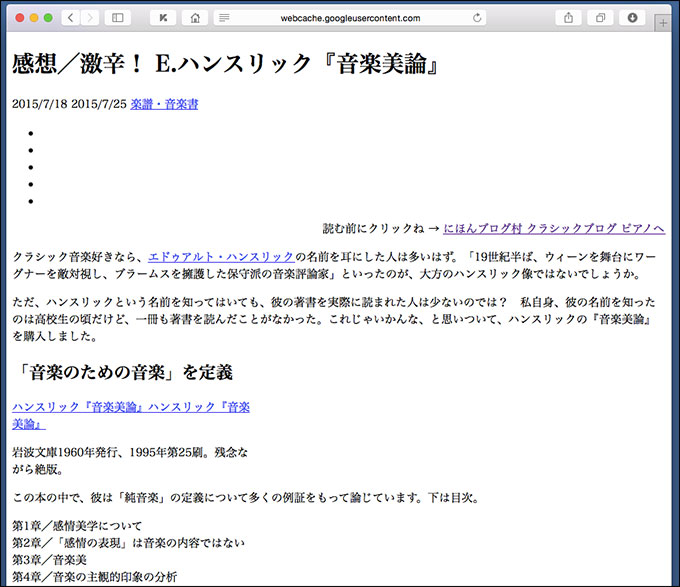The height and width of the screenshot is (587, 680).
Task: Open the Share menu icon
Action: (x=569, y=18)
